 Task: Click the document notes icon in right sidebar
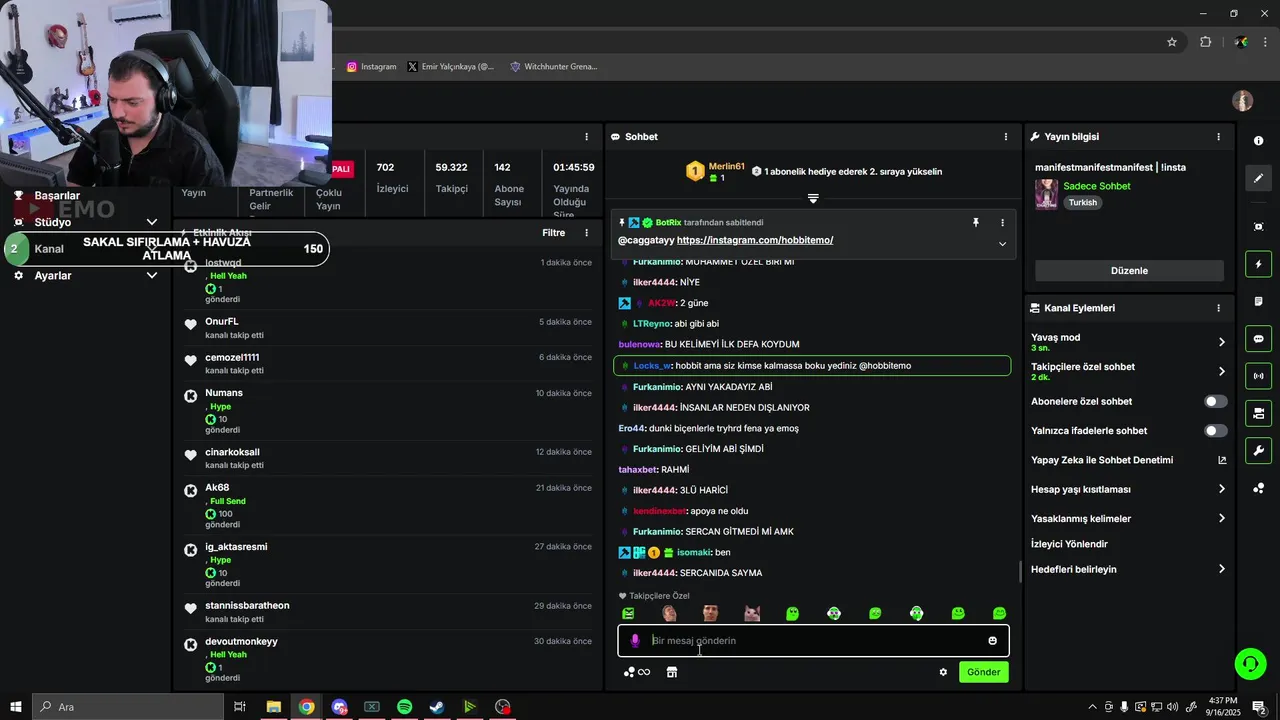(x=1258, y=301)
